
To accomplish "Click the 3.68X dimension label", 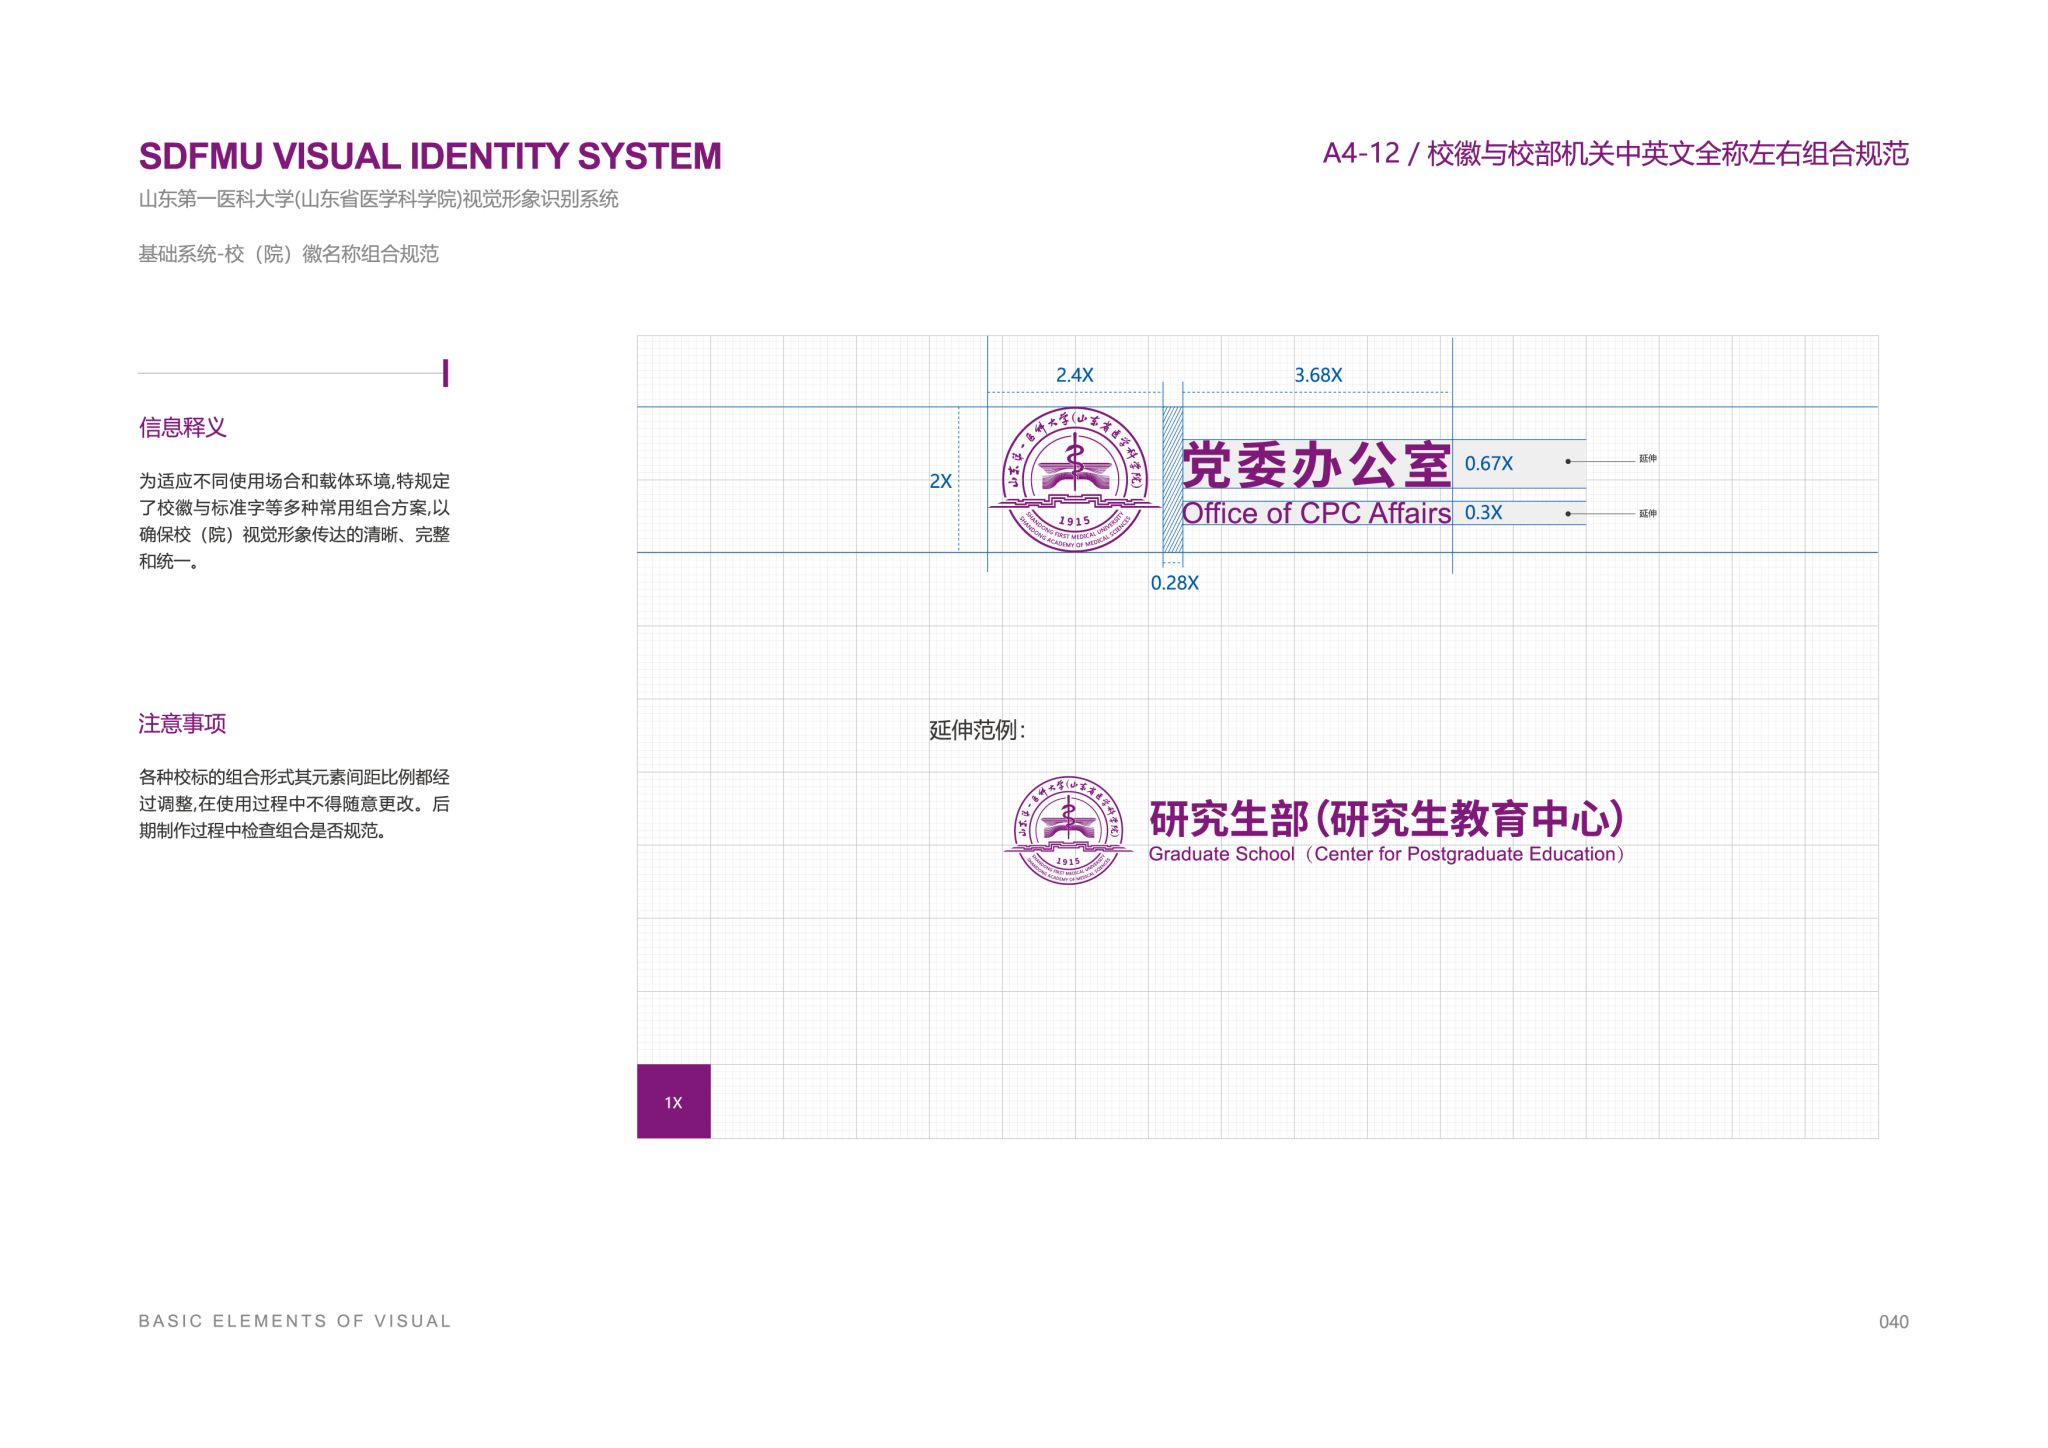I will pos(1318,375).
